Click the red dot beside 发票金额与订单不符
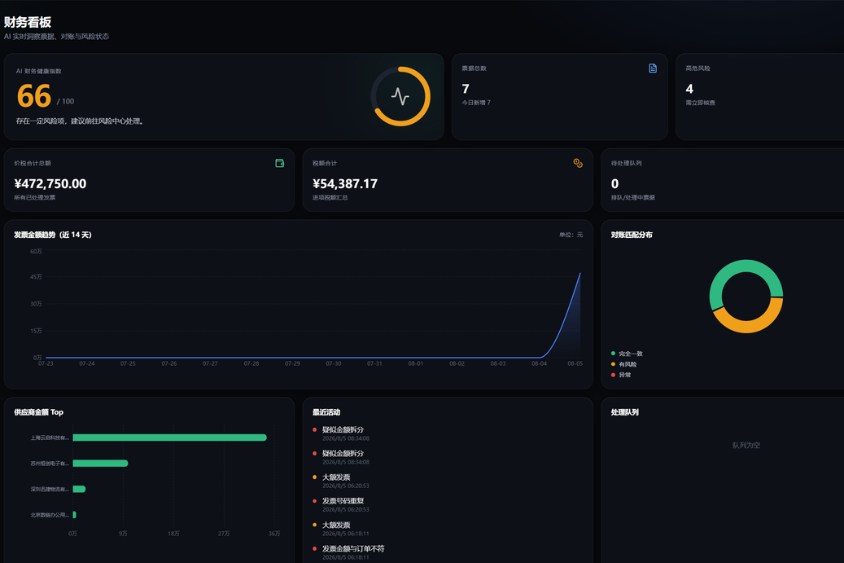 [314, 548]
